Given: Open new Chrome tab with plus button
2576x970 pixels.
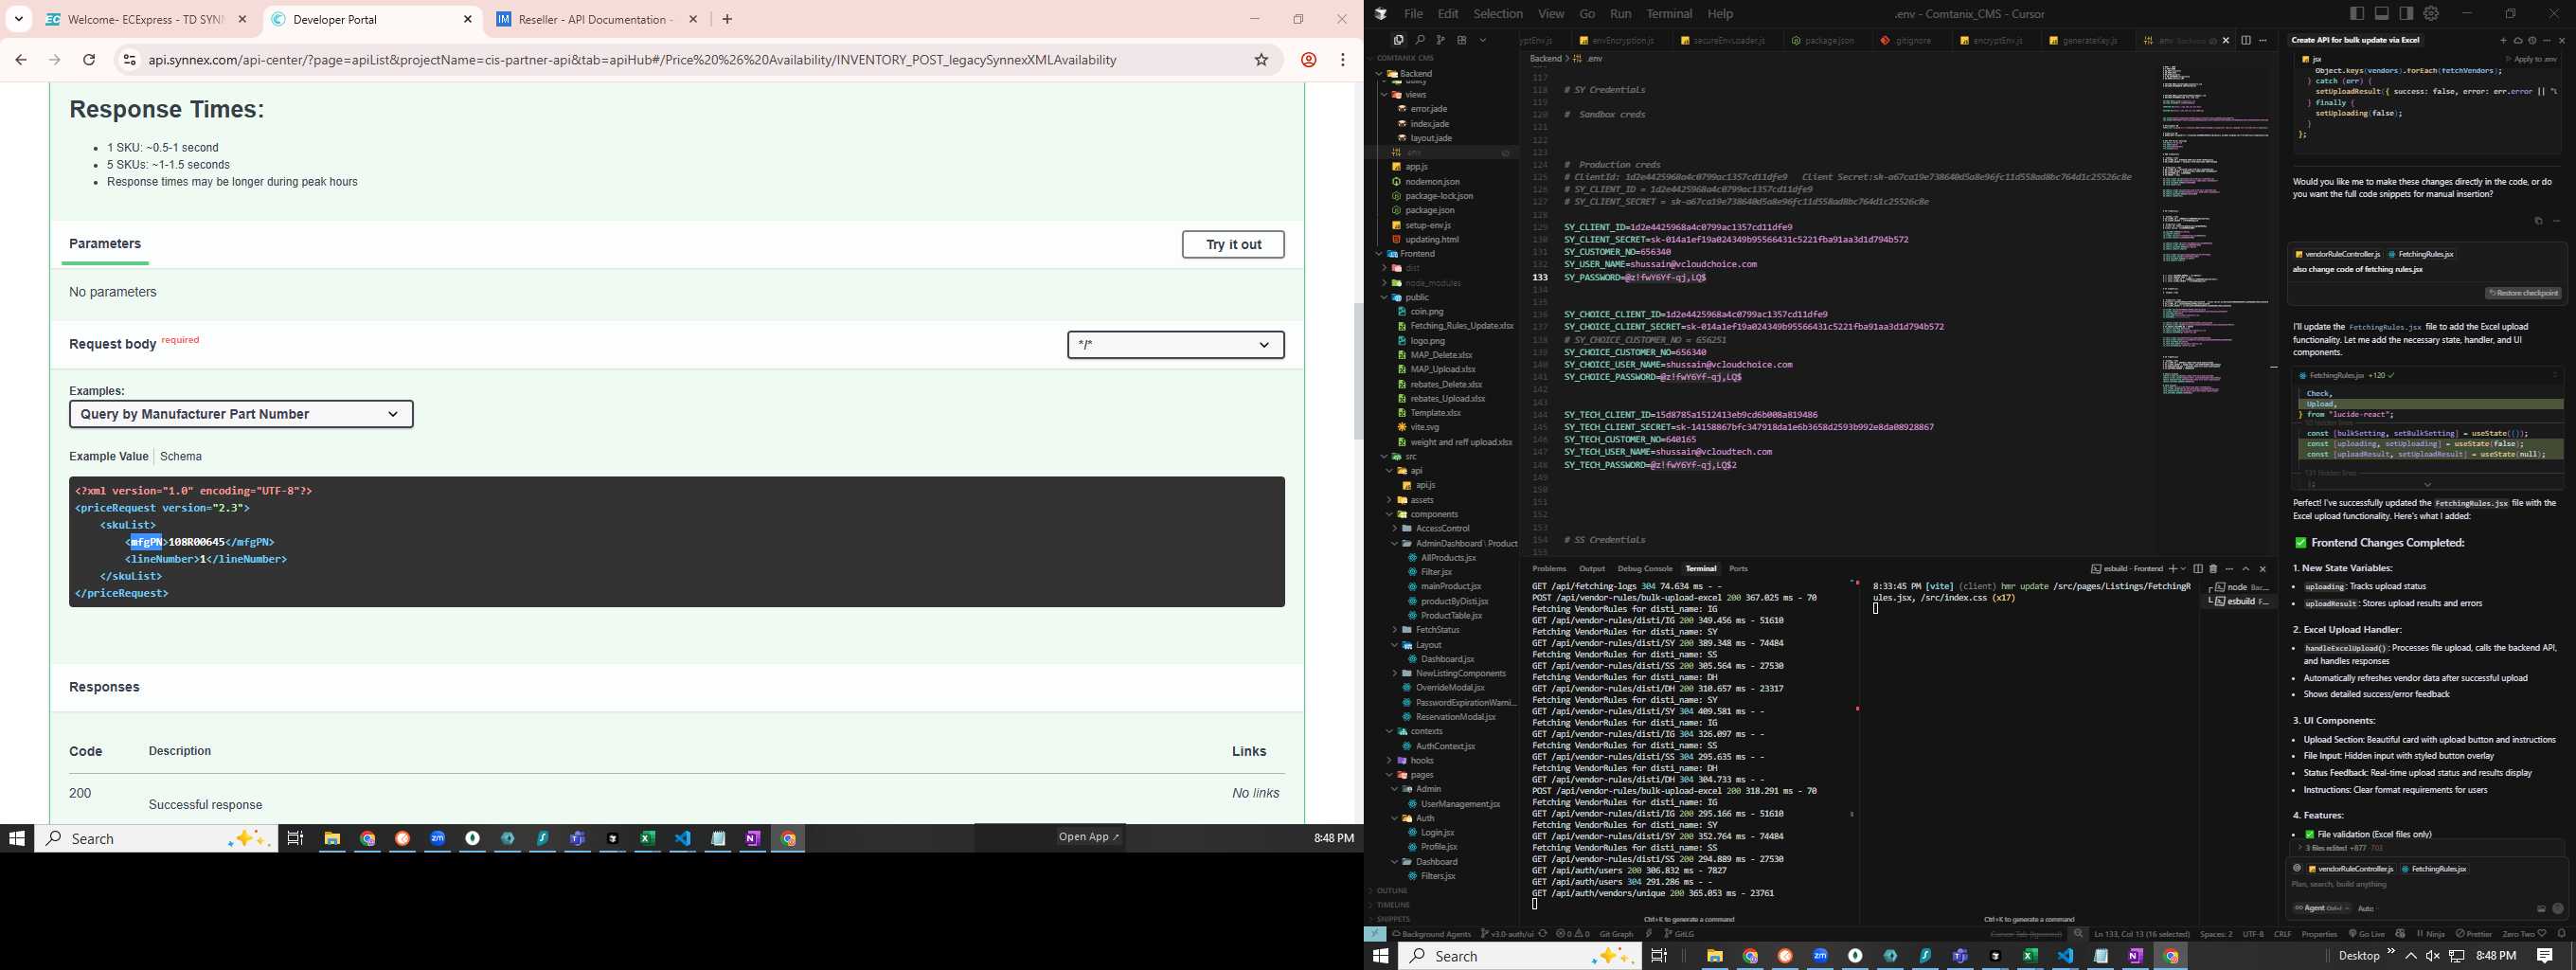Looking at the screenshot, I should point(727,19).
